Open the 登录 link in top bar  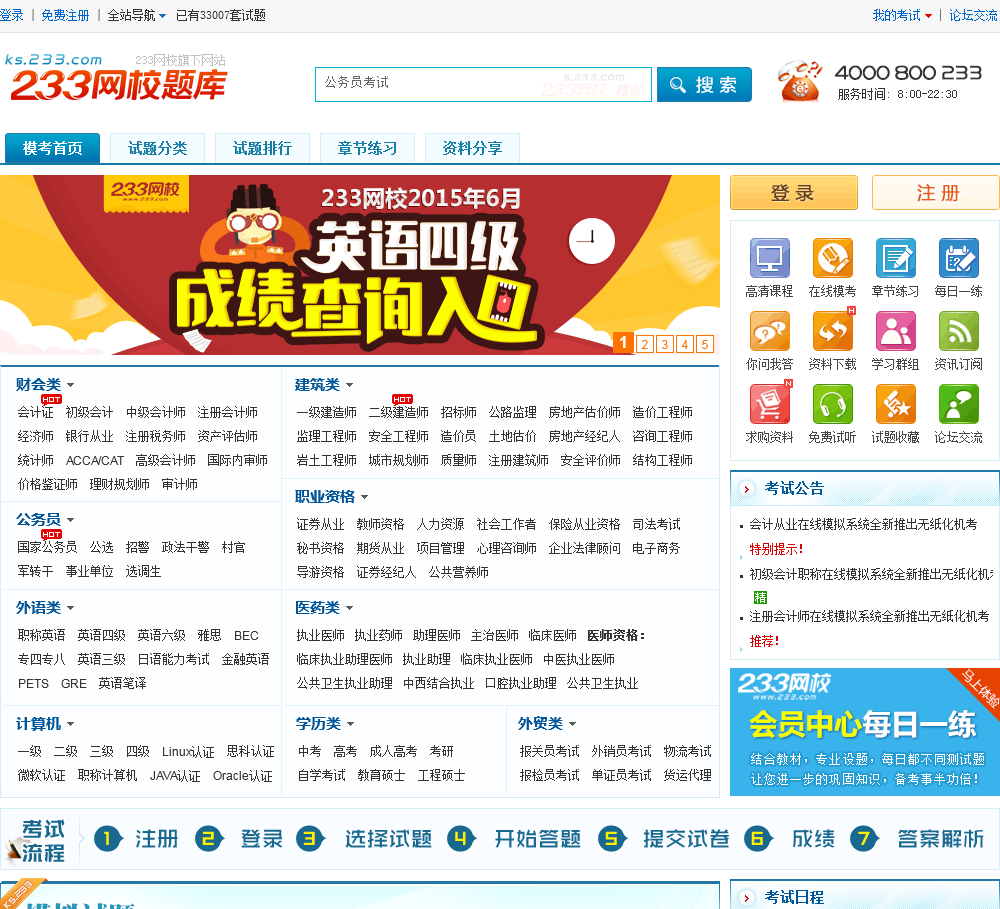pos(11,15)
